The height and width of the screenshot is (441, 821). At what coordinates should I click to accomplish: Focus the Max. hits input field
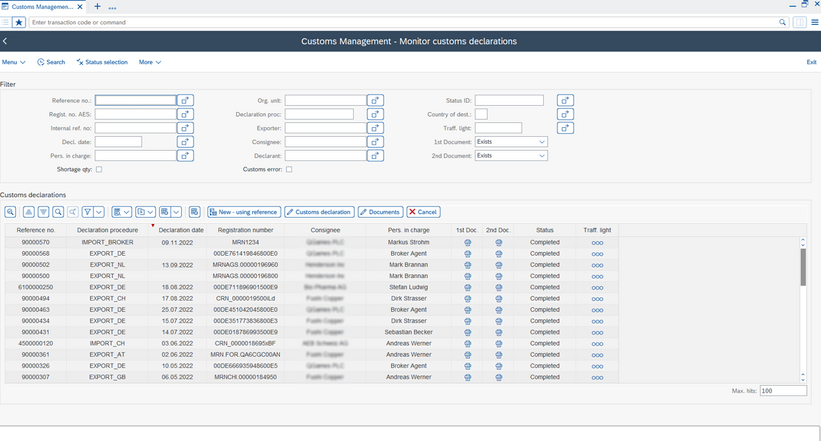point(783,391)
